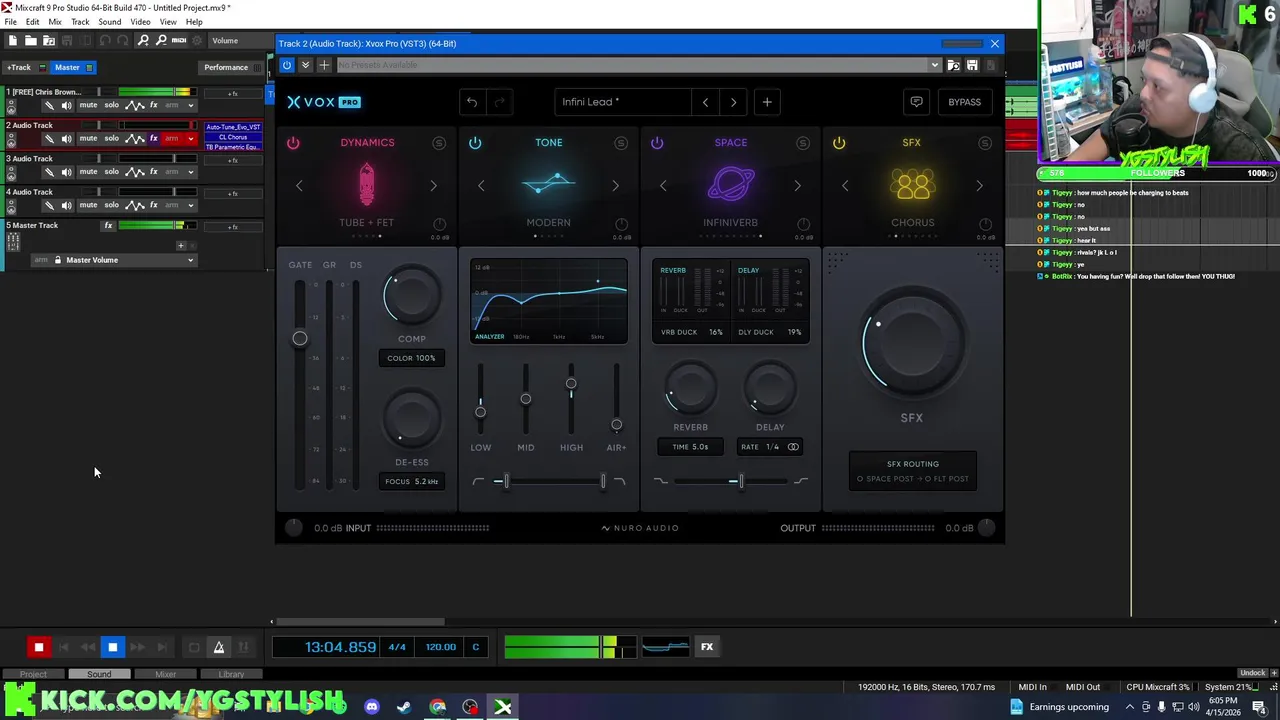Viewport: 1280px width, 720px height.
Task: Open Auto-Tune_Evo_VST effect slot
Action: click(233, 127)
